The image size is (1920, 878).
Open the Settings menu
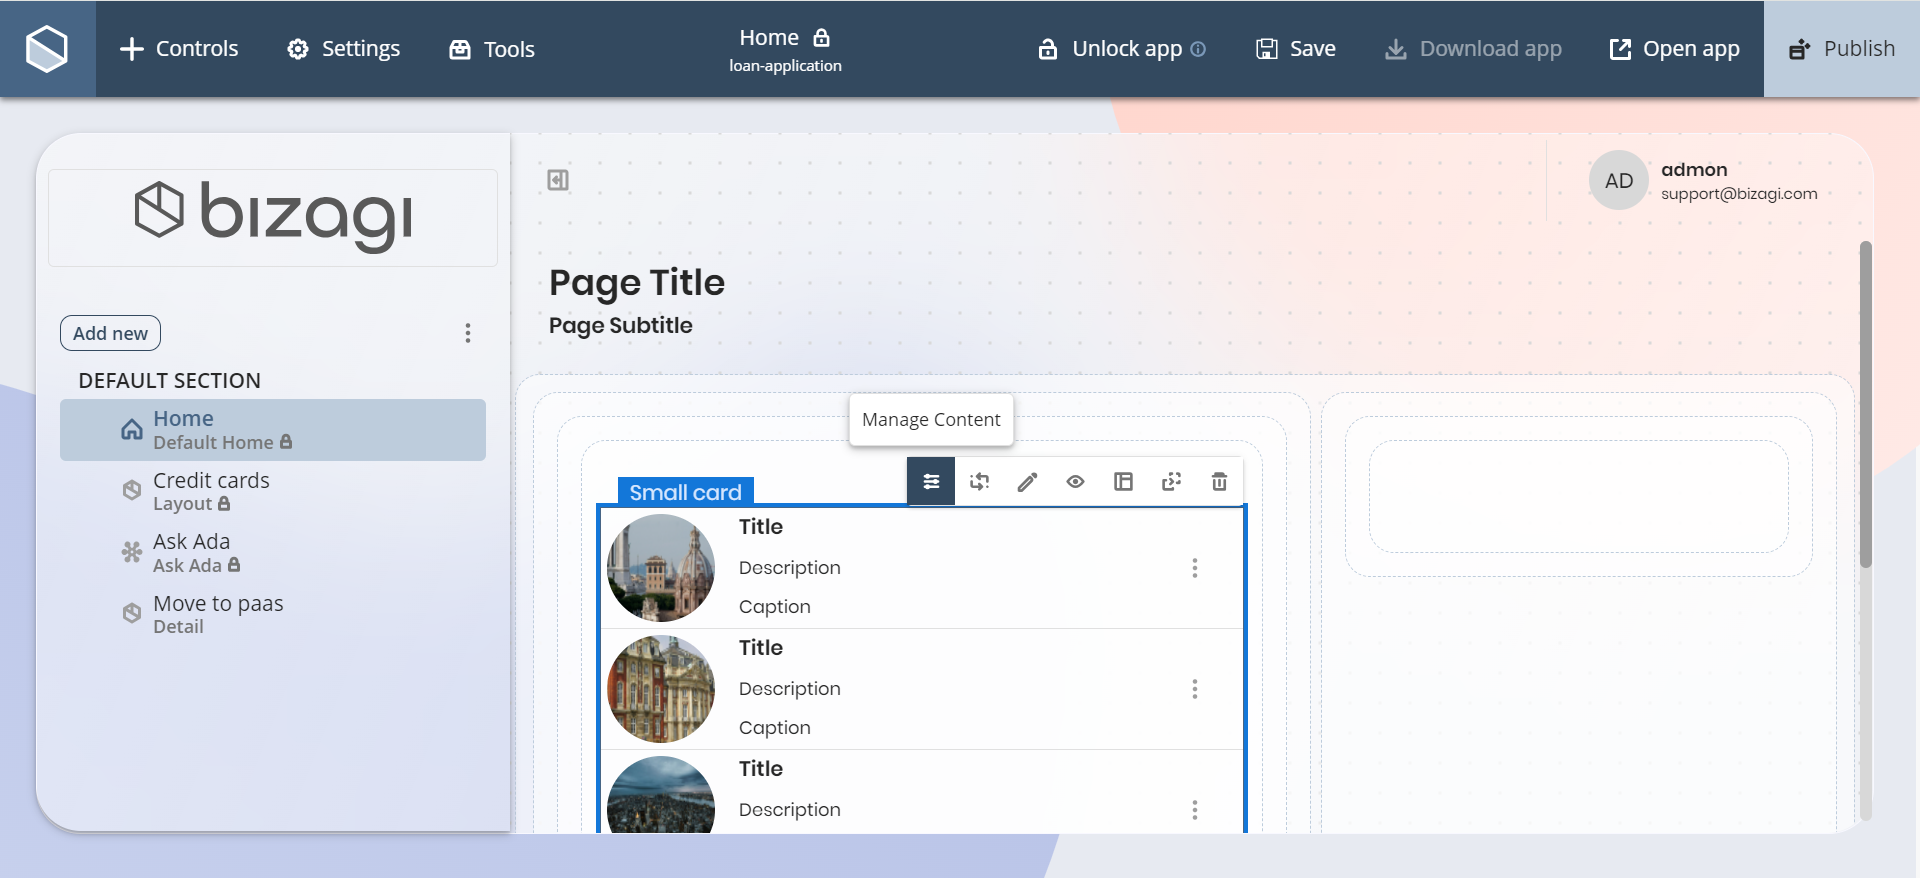(343, 49)
